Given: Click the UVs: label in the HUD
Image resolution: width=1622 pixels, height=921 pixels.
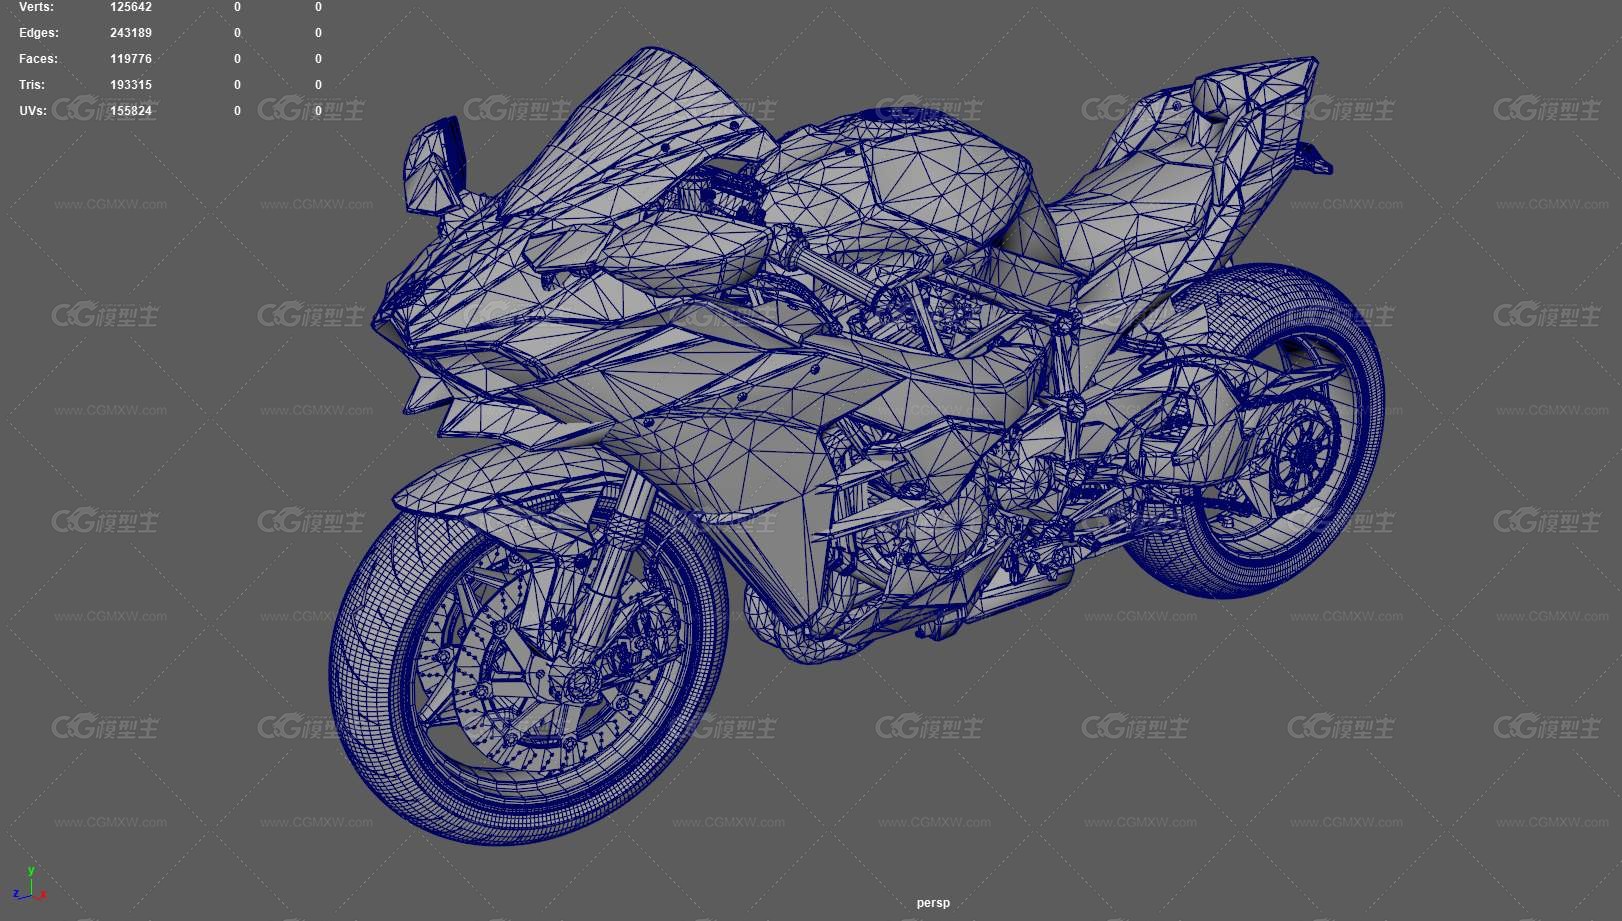Looking at the screenshot, I should pyautogui.click(x=33, y=111).
